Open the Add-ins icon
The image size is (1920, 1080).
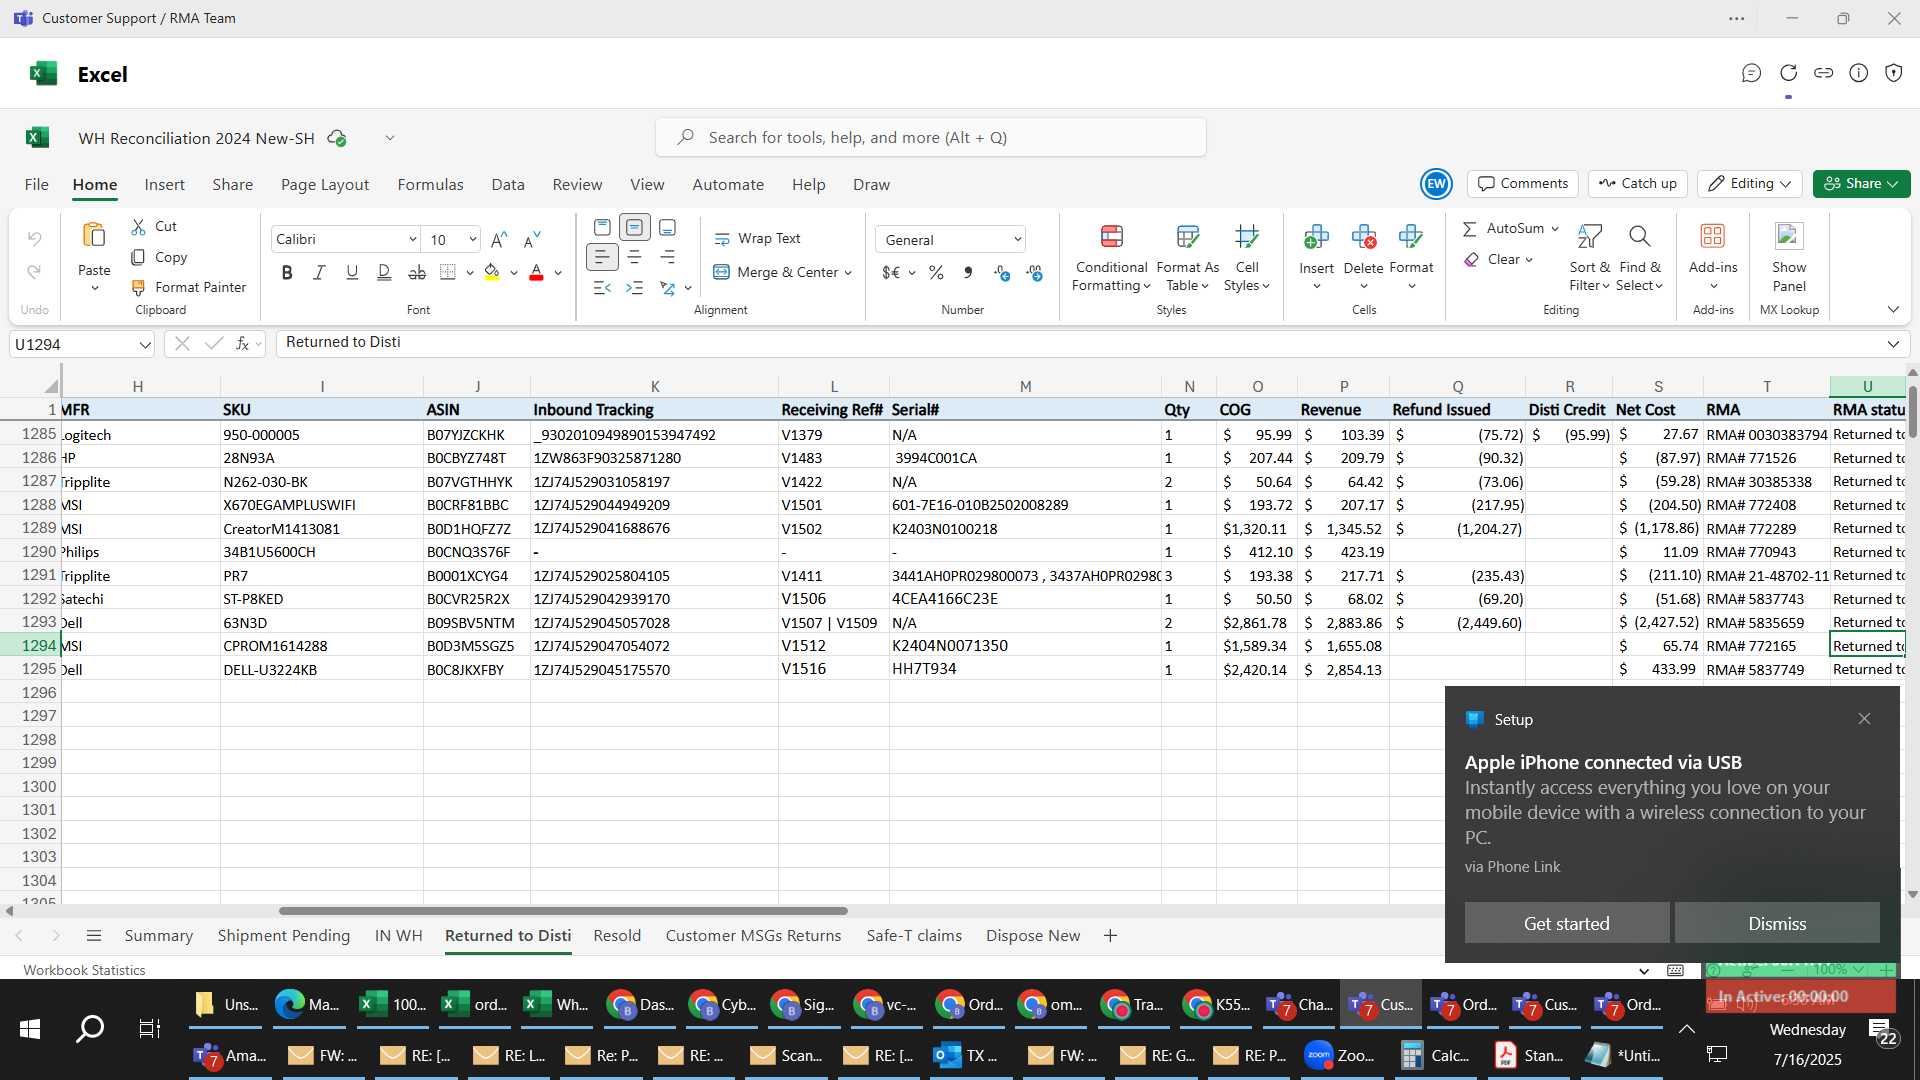tap(1713, 237)
